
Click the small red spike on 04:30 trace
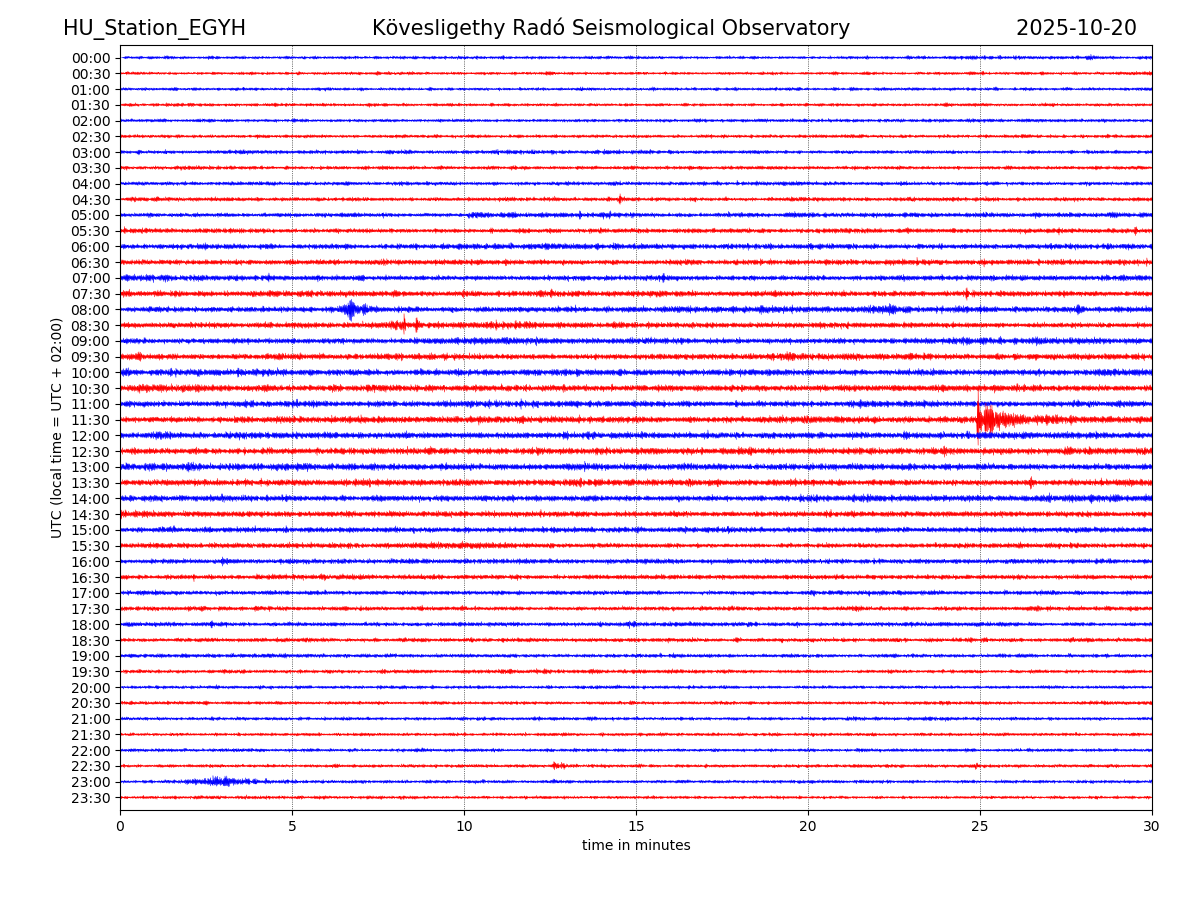(x=619, y=199)
